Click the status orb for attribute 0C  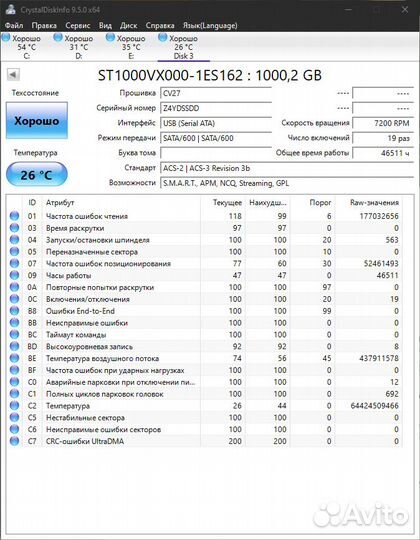tap(14, 299)
